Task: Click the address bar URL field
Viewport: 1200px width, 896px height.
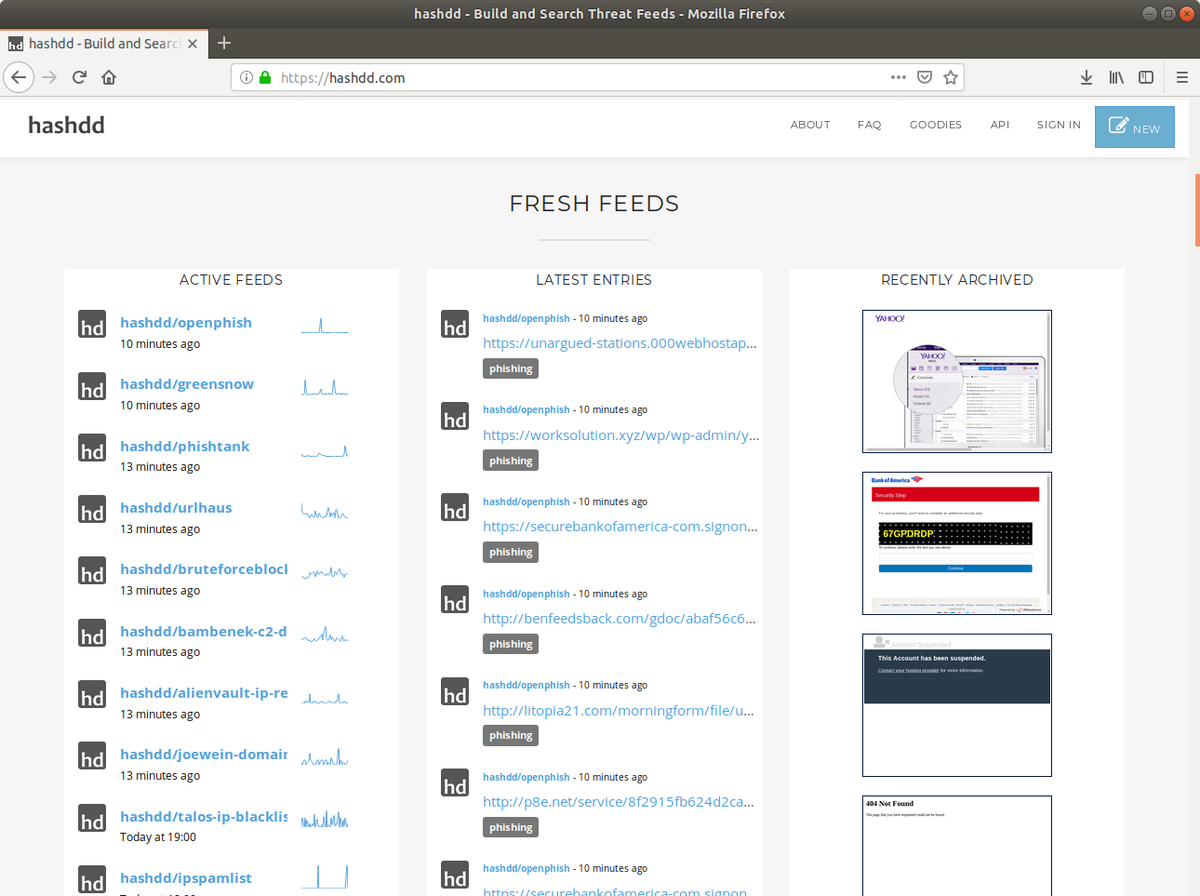Action: [x=580, y=77]
